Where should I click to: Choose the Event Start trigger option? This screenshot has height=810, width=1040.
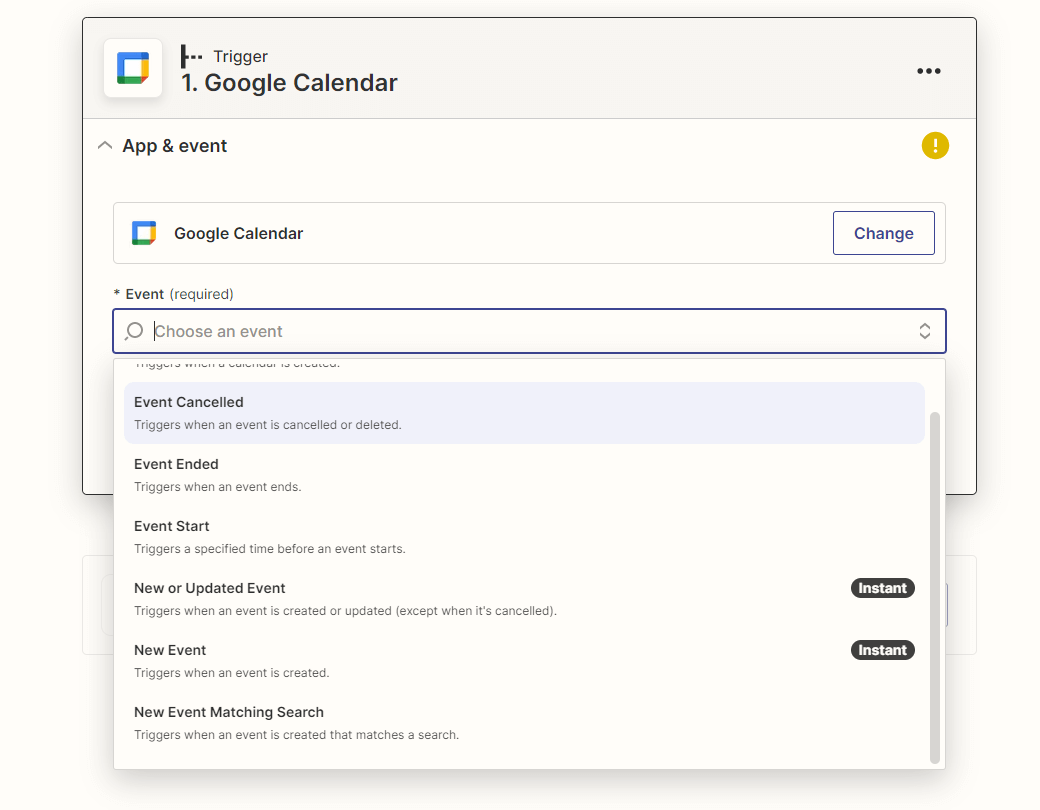[524, 537]
